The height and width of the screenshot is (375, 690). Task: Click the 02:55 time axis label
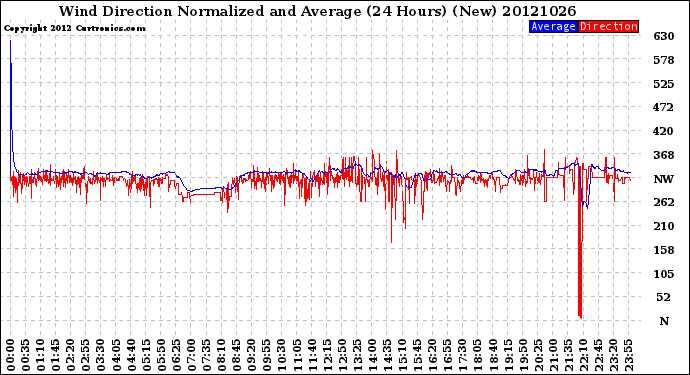(86, 355)
